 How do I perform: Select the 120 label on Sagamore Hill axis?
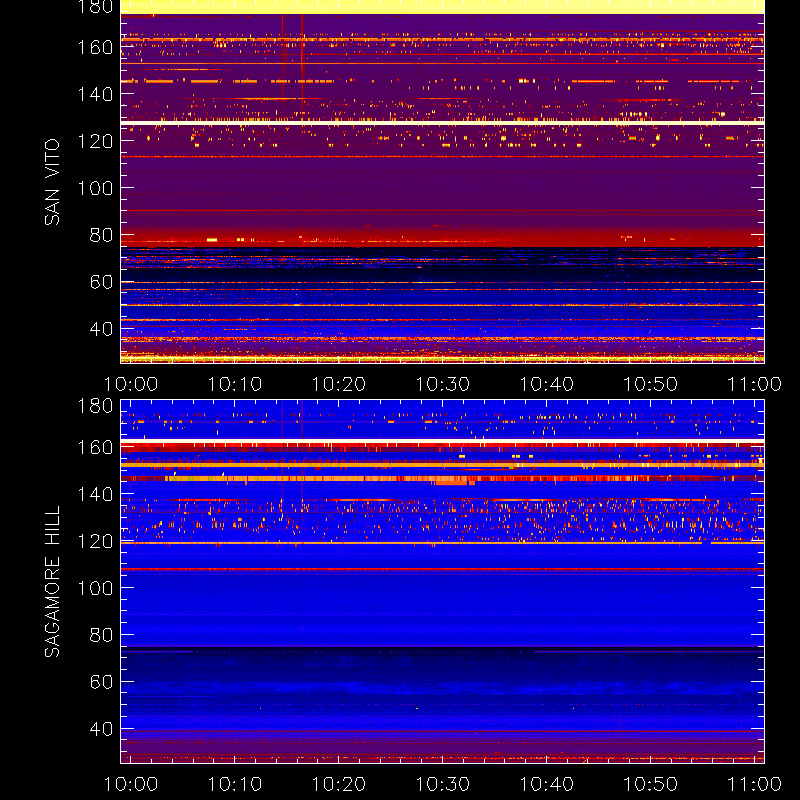(95, 541)
